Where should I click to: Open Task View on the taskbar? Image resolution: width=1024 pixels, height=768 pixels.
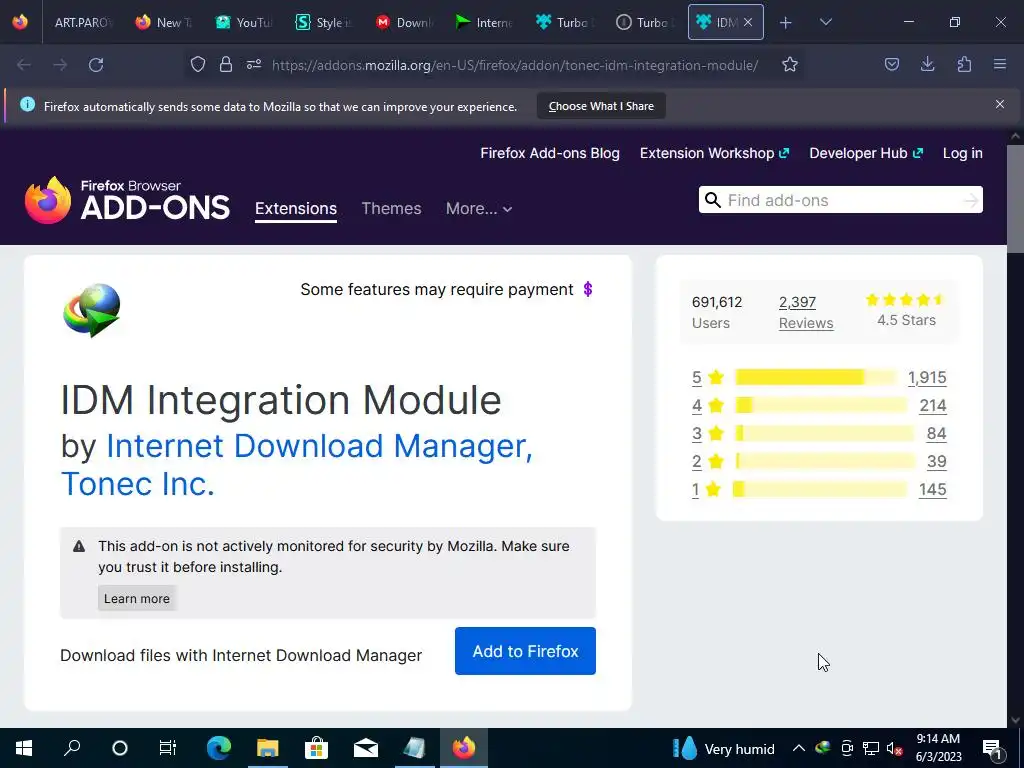click(168, 748)
